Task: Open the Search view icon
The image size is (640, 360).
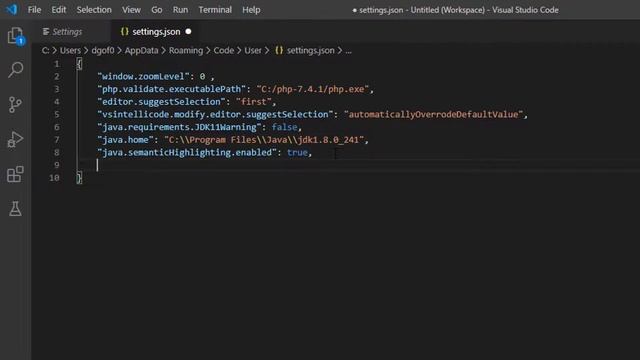Action: click(x=16, y=70)
